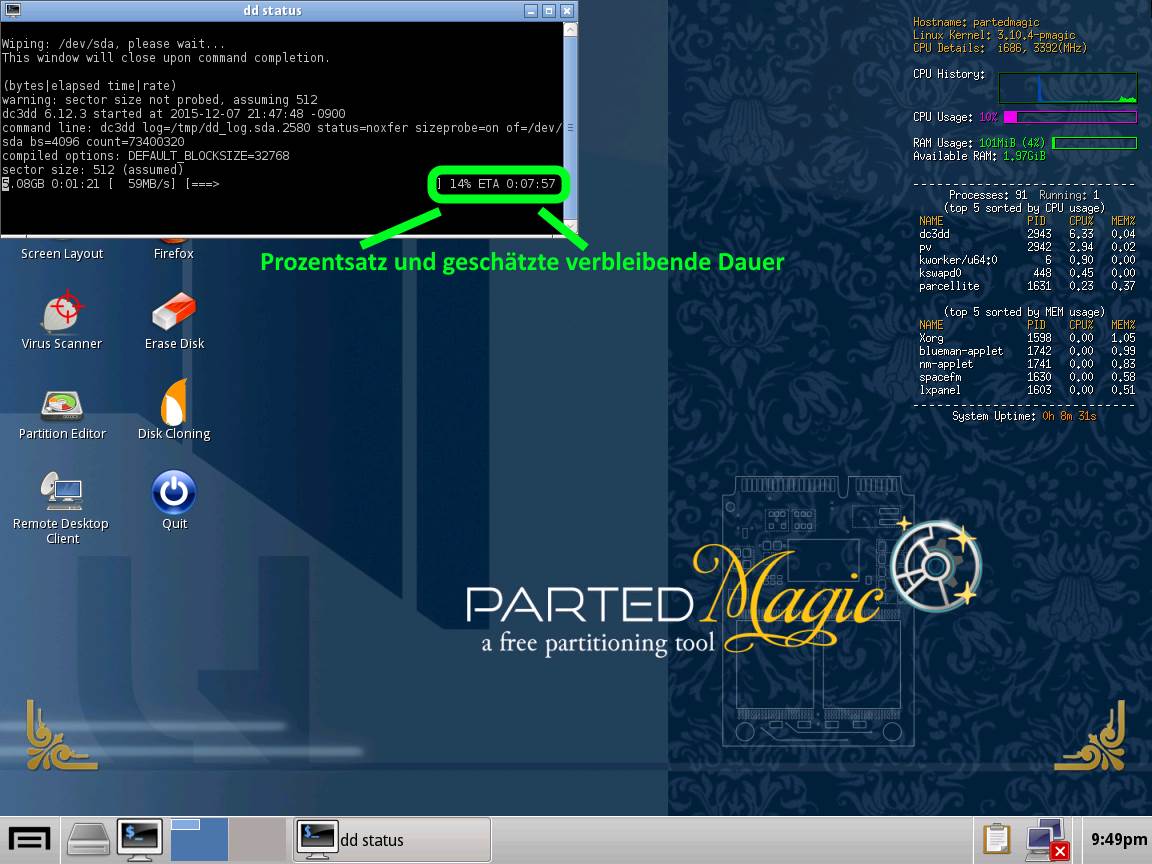Click the Linux Kernel version line
This screenshot has width=1152, height=864.
point(993,35)
